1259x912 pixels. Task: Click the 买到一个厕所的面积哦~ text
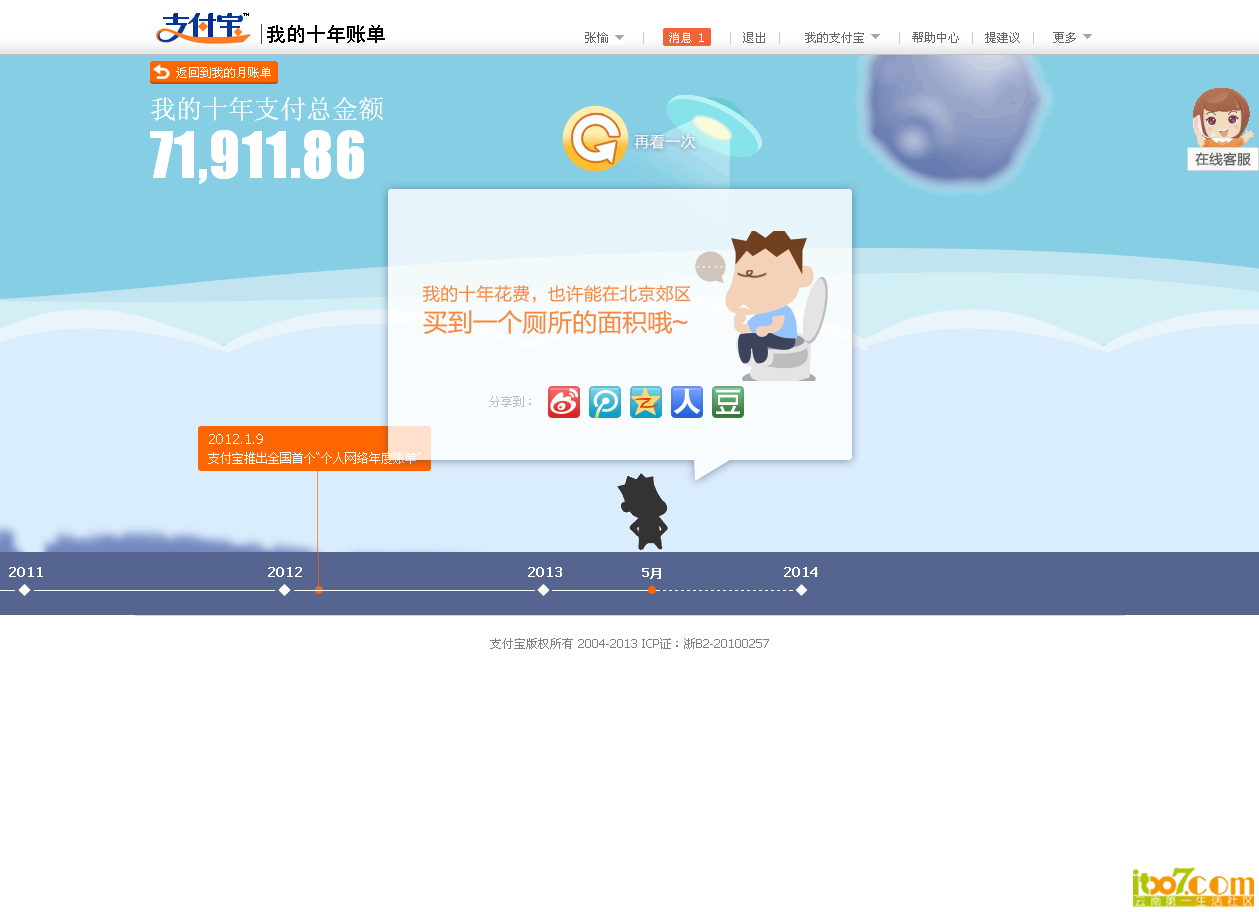tap(555, 322)
